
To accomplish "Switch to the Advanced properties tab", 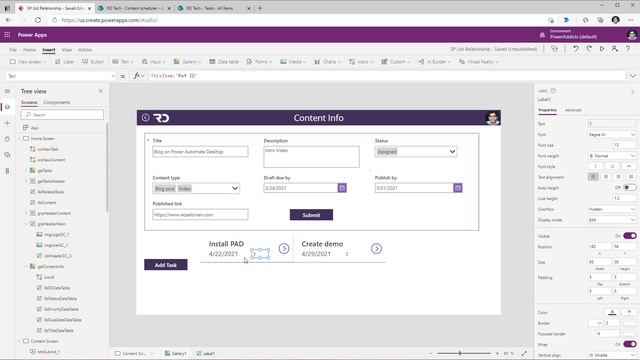I will click(573, 110).
